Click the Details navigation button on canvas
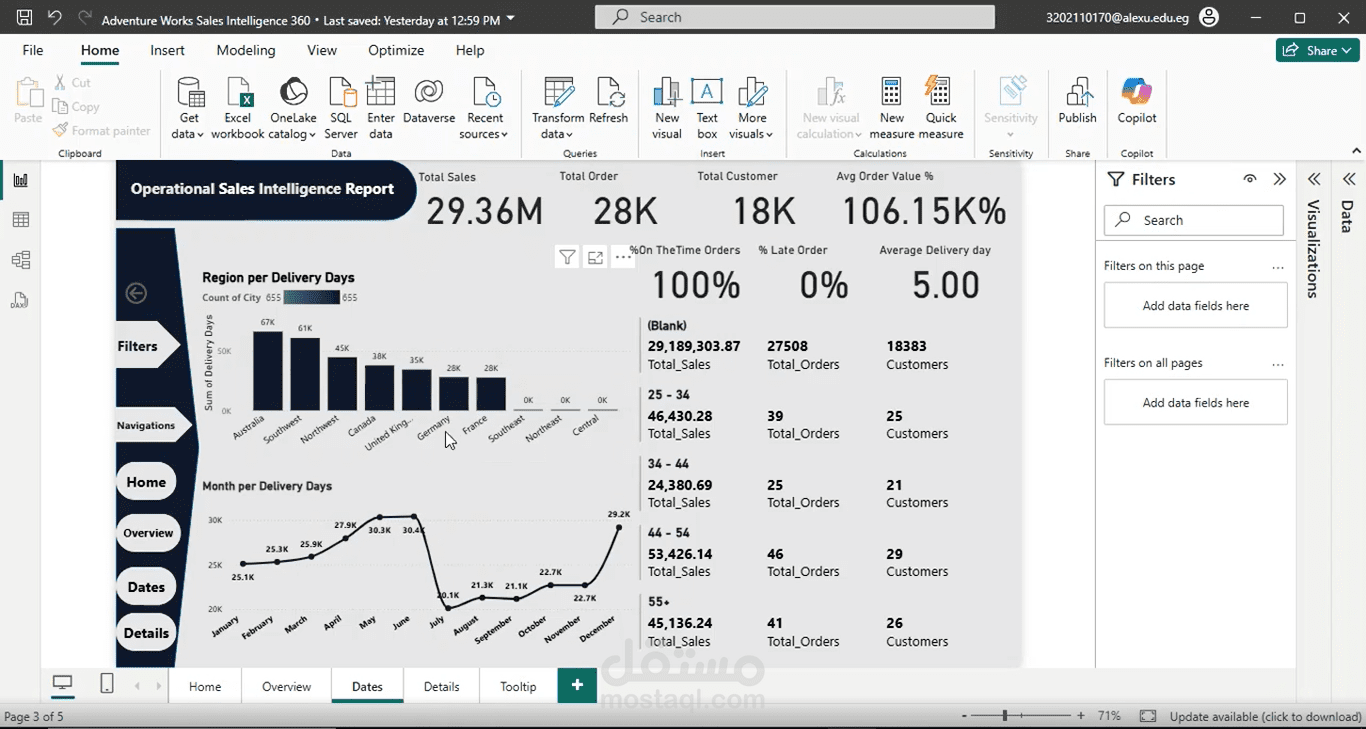 pos(146,633)
